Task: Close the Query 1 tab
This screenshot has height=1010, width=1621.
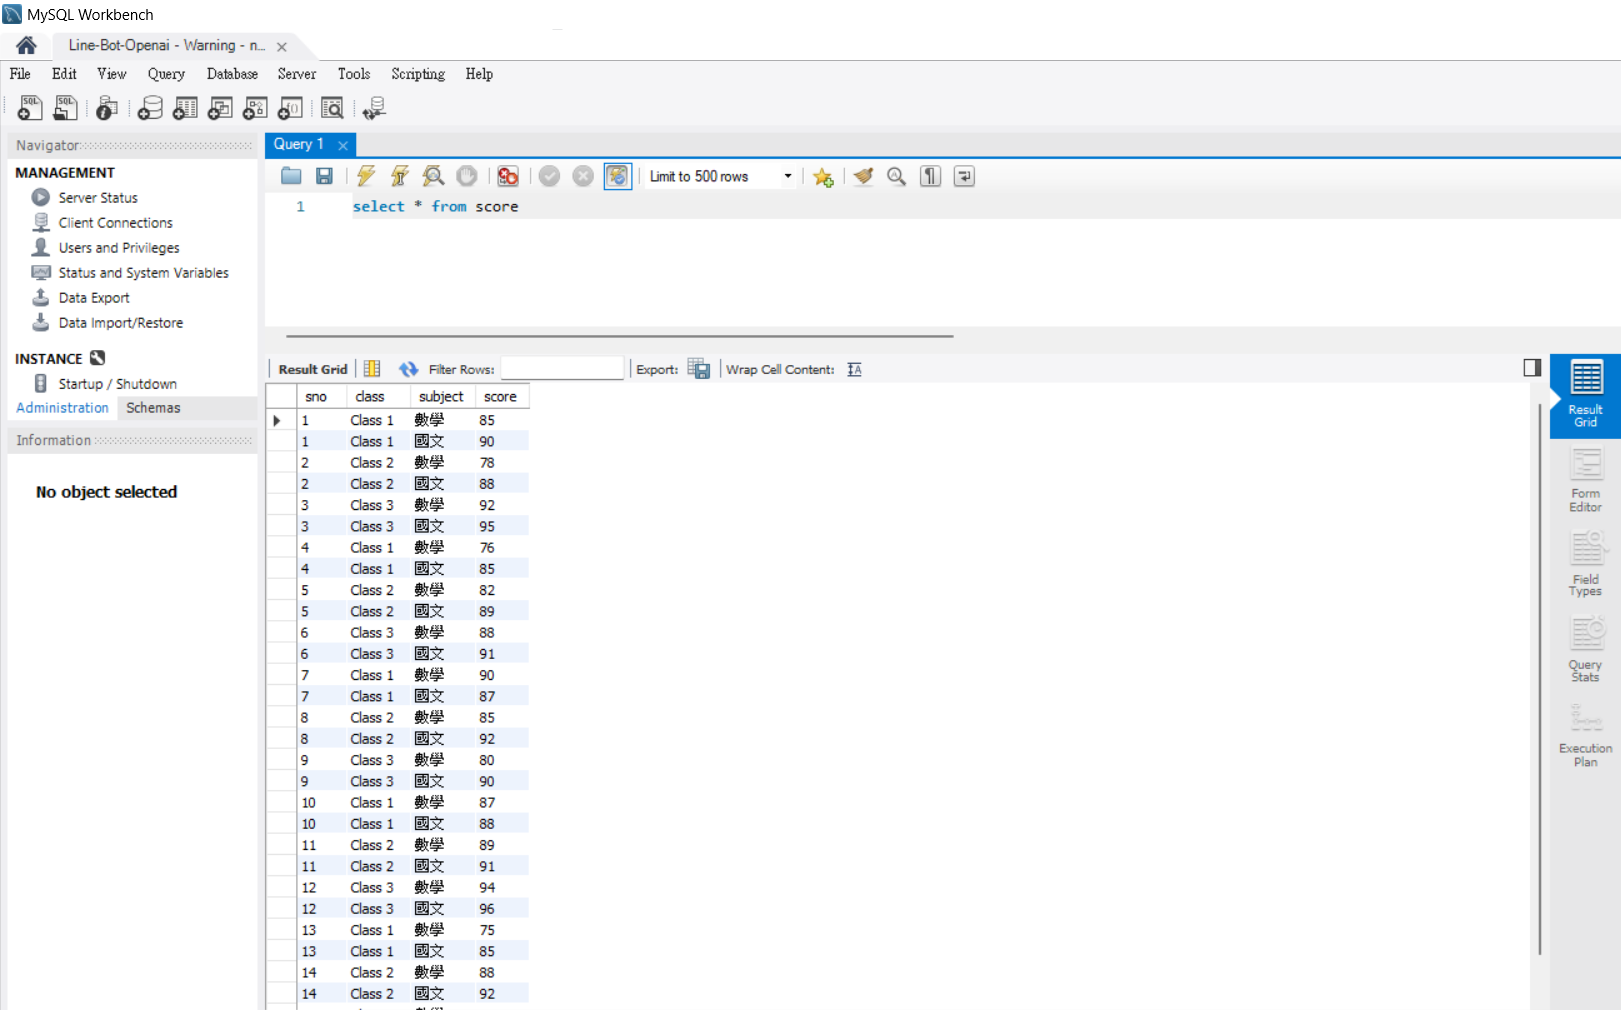Action: coord(343,145)
